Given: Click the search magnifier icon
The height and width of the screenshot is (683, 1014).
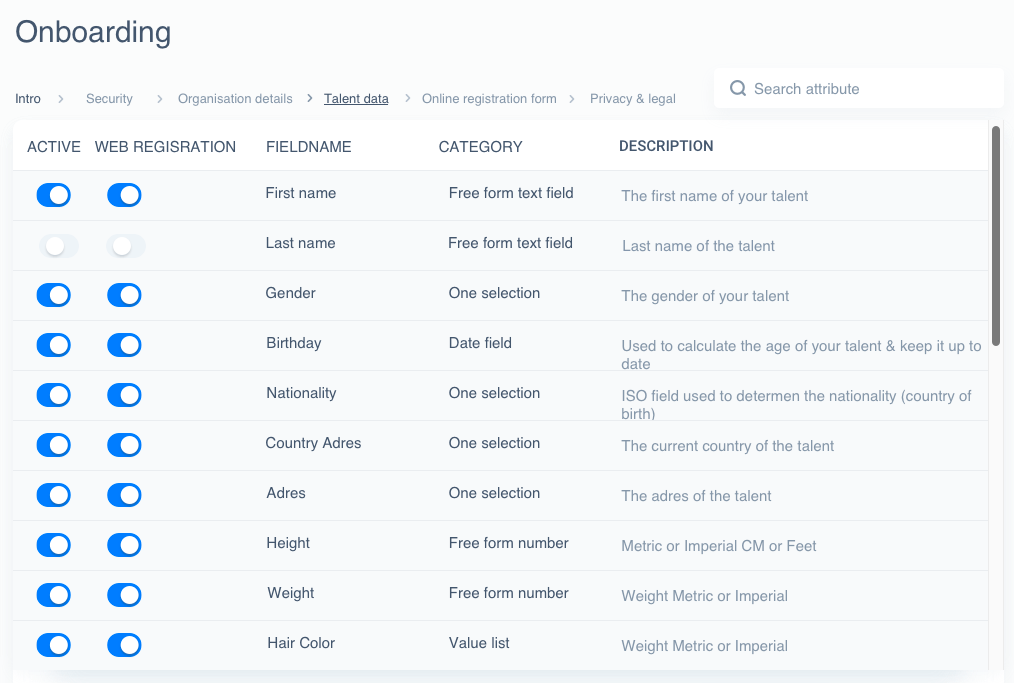Looking at the screenshot, I should (x=738, y=88).
